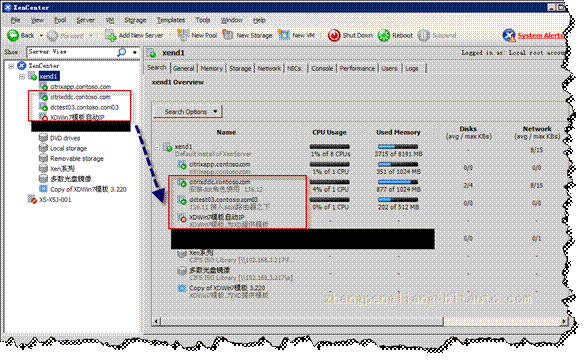
Task: Click Copy of XDWin7 template icon in tree
Action: (43, 189)
